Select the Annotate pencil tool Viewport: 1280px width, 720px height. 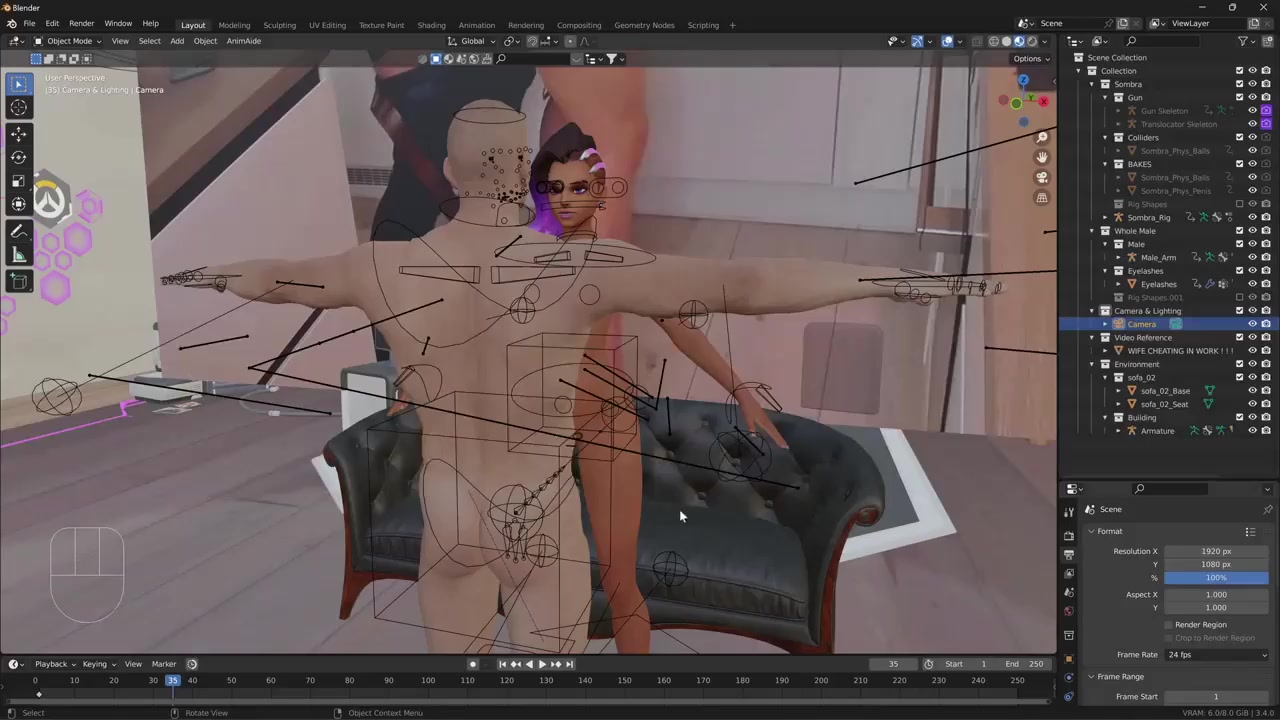(x=18, y=231)
